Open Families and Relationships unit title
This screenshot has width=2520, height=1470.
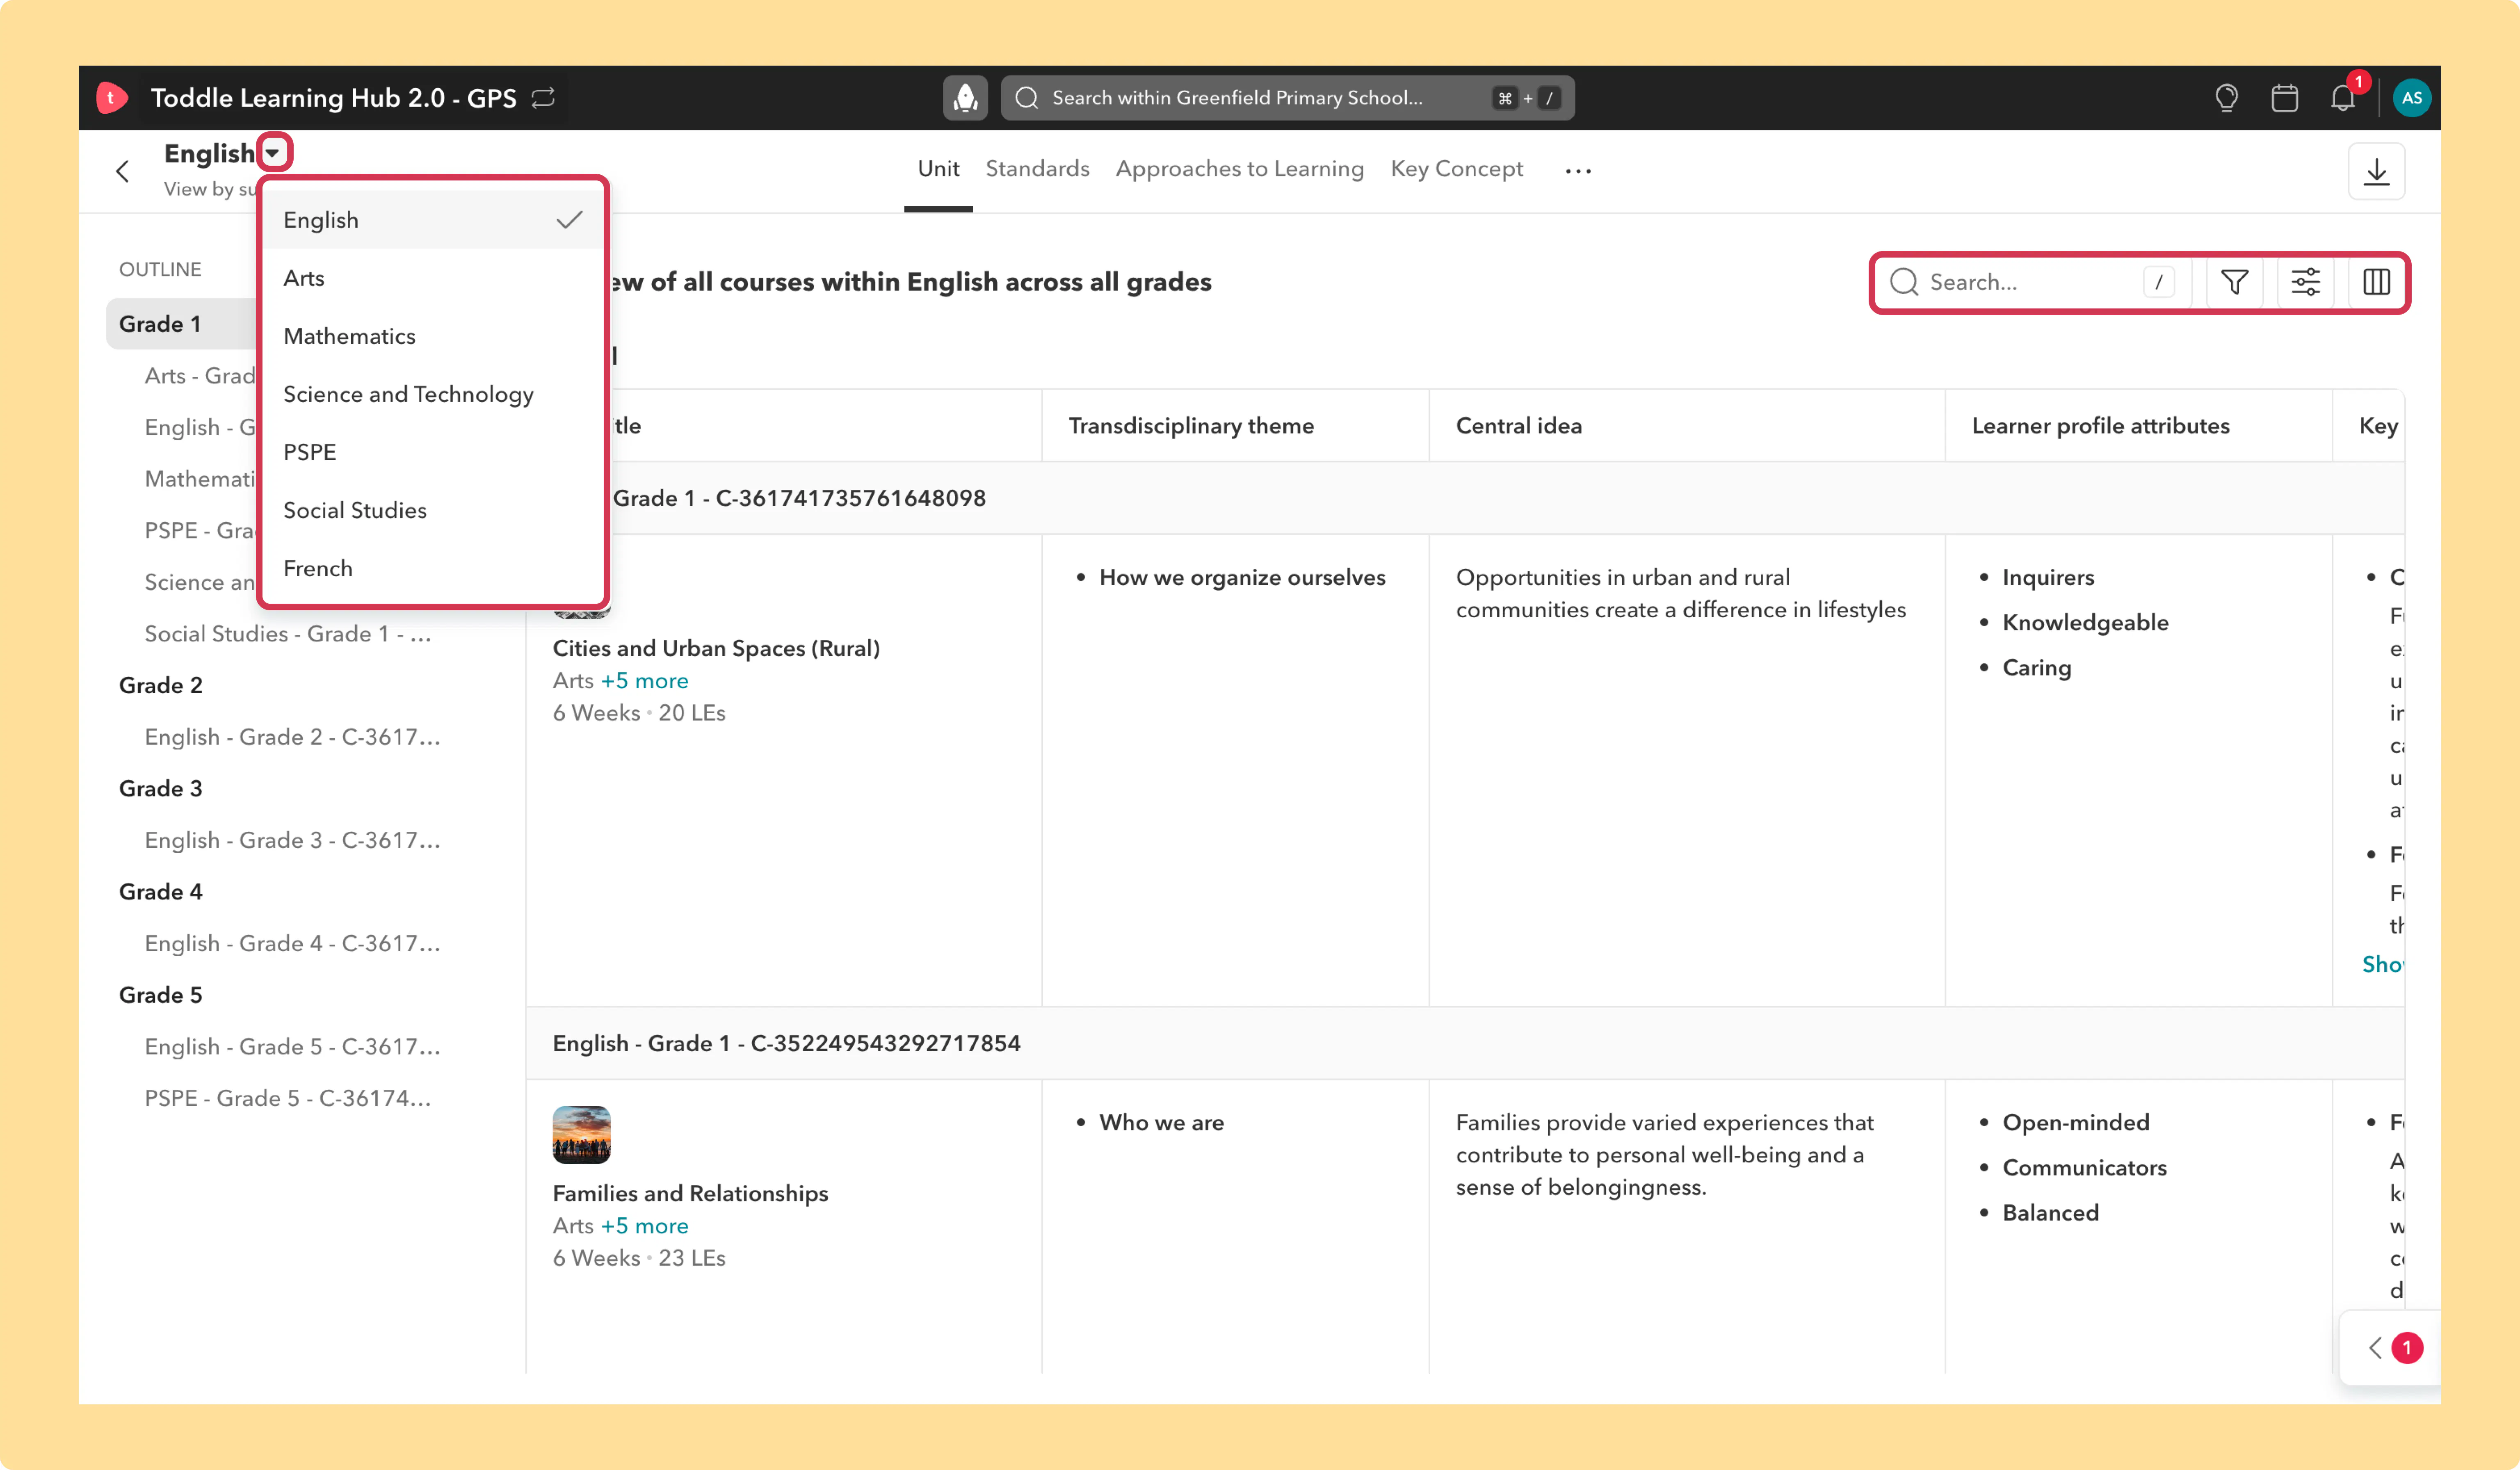point(690,1193)
